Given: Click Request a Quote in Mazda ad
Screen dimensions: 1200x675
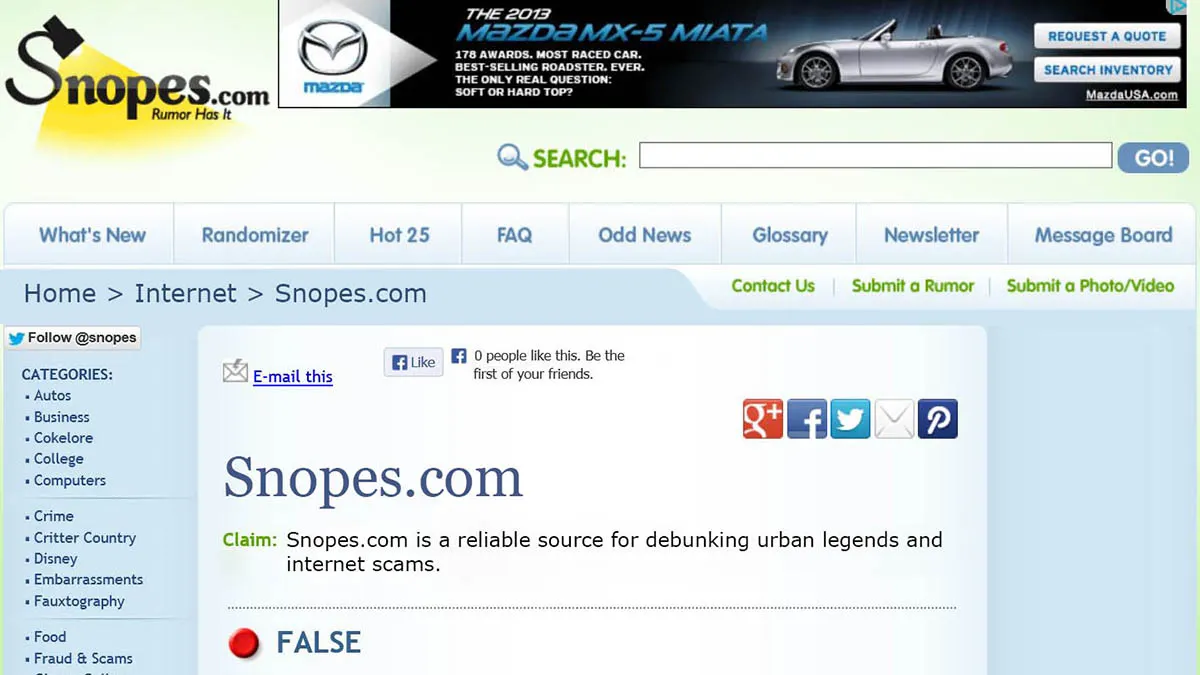Looking at the screenshot, I should [1107, 36].
